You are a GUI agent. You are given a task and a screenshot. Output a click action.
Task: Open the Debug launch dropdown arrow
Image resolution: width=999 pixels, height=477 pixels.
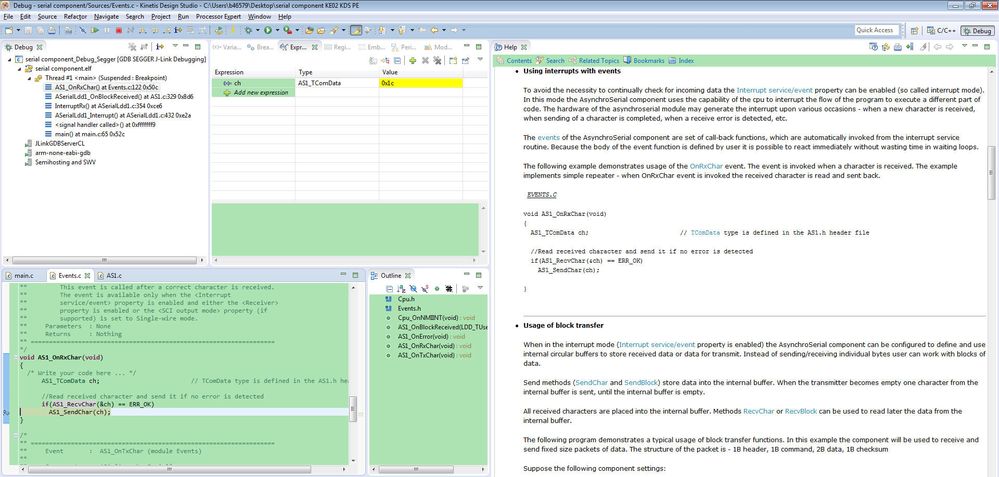click(x=257, y=30)
